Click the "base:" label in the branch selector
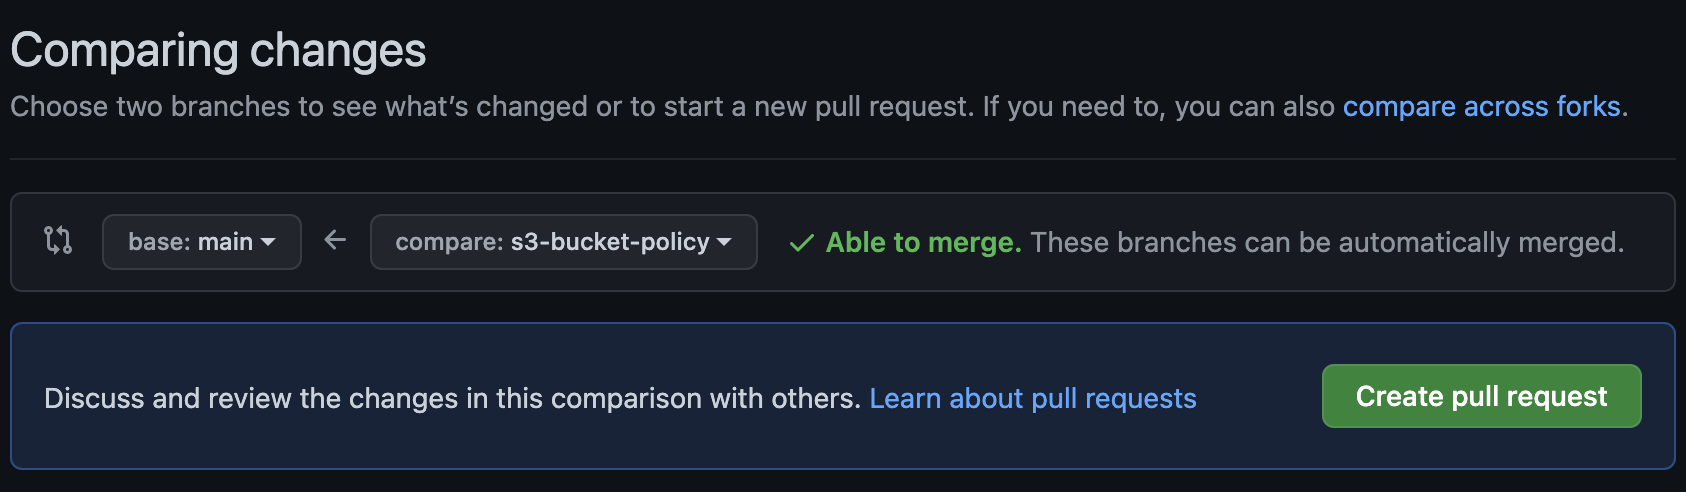 click(159, 242)
